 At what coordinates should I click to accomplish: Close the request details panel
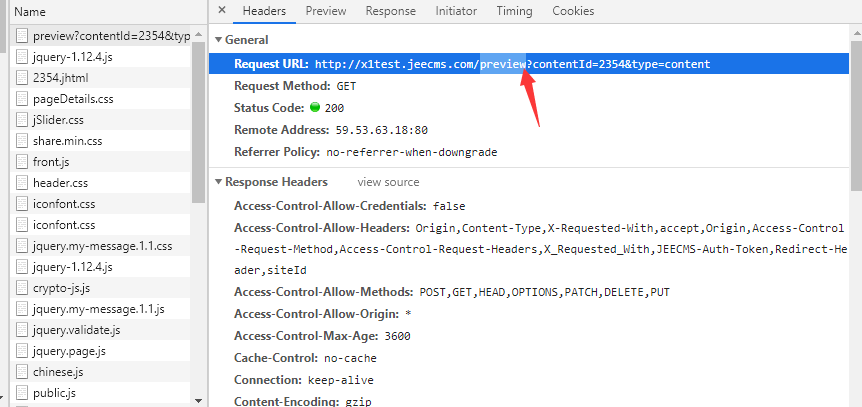[x=221, y=11]
